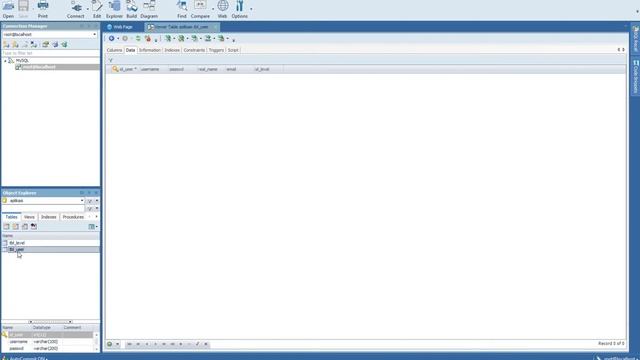The height and width of the screenshot is (360, 640).
Task: Select the tbl_user table
Action: (17, 249)
